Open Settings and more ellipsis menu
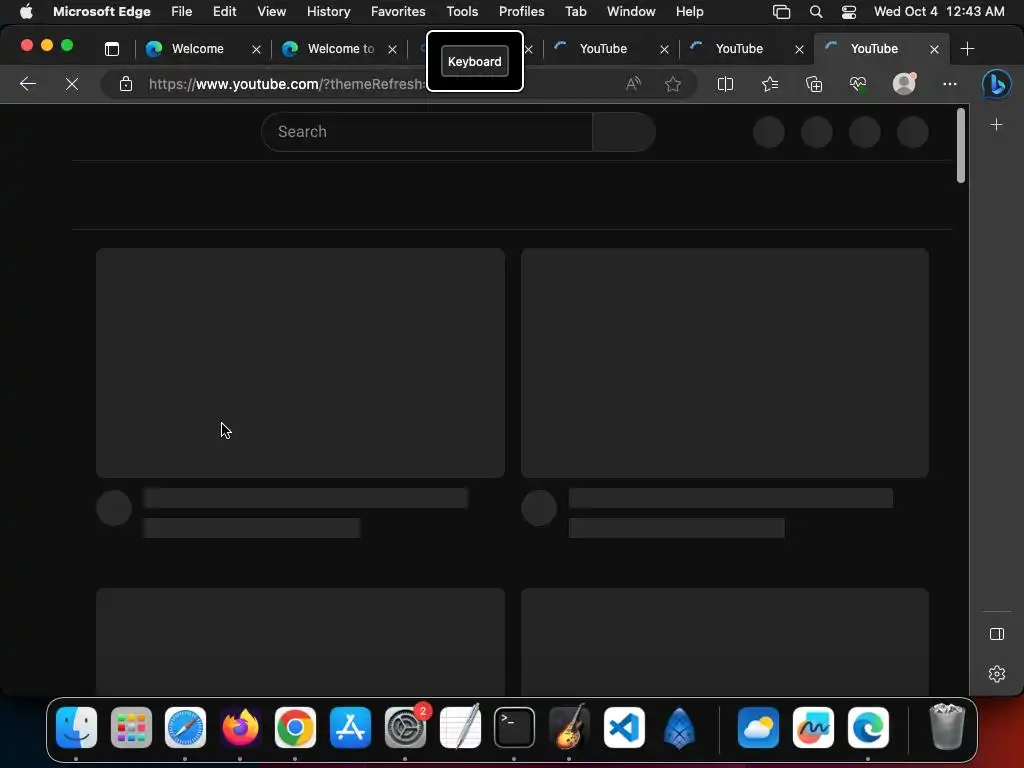Image resolution: width=1024 pixels, height=768 pixels. [950, 84]
